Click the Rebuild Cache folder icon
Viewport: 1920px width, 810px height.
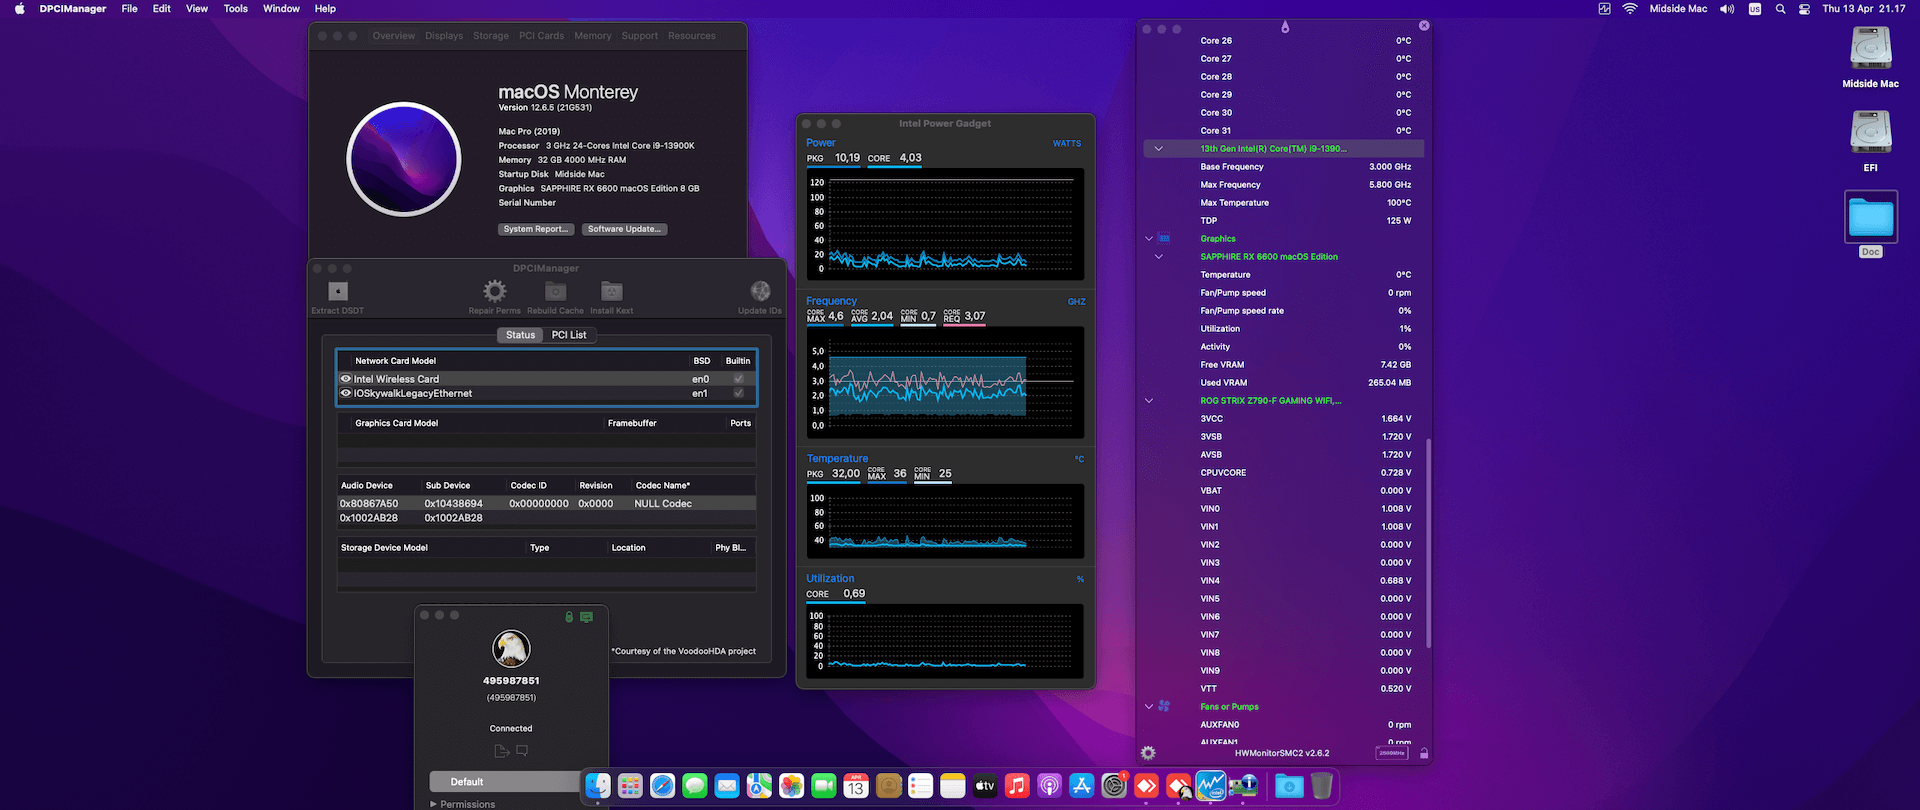(x=555, y=291)
